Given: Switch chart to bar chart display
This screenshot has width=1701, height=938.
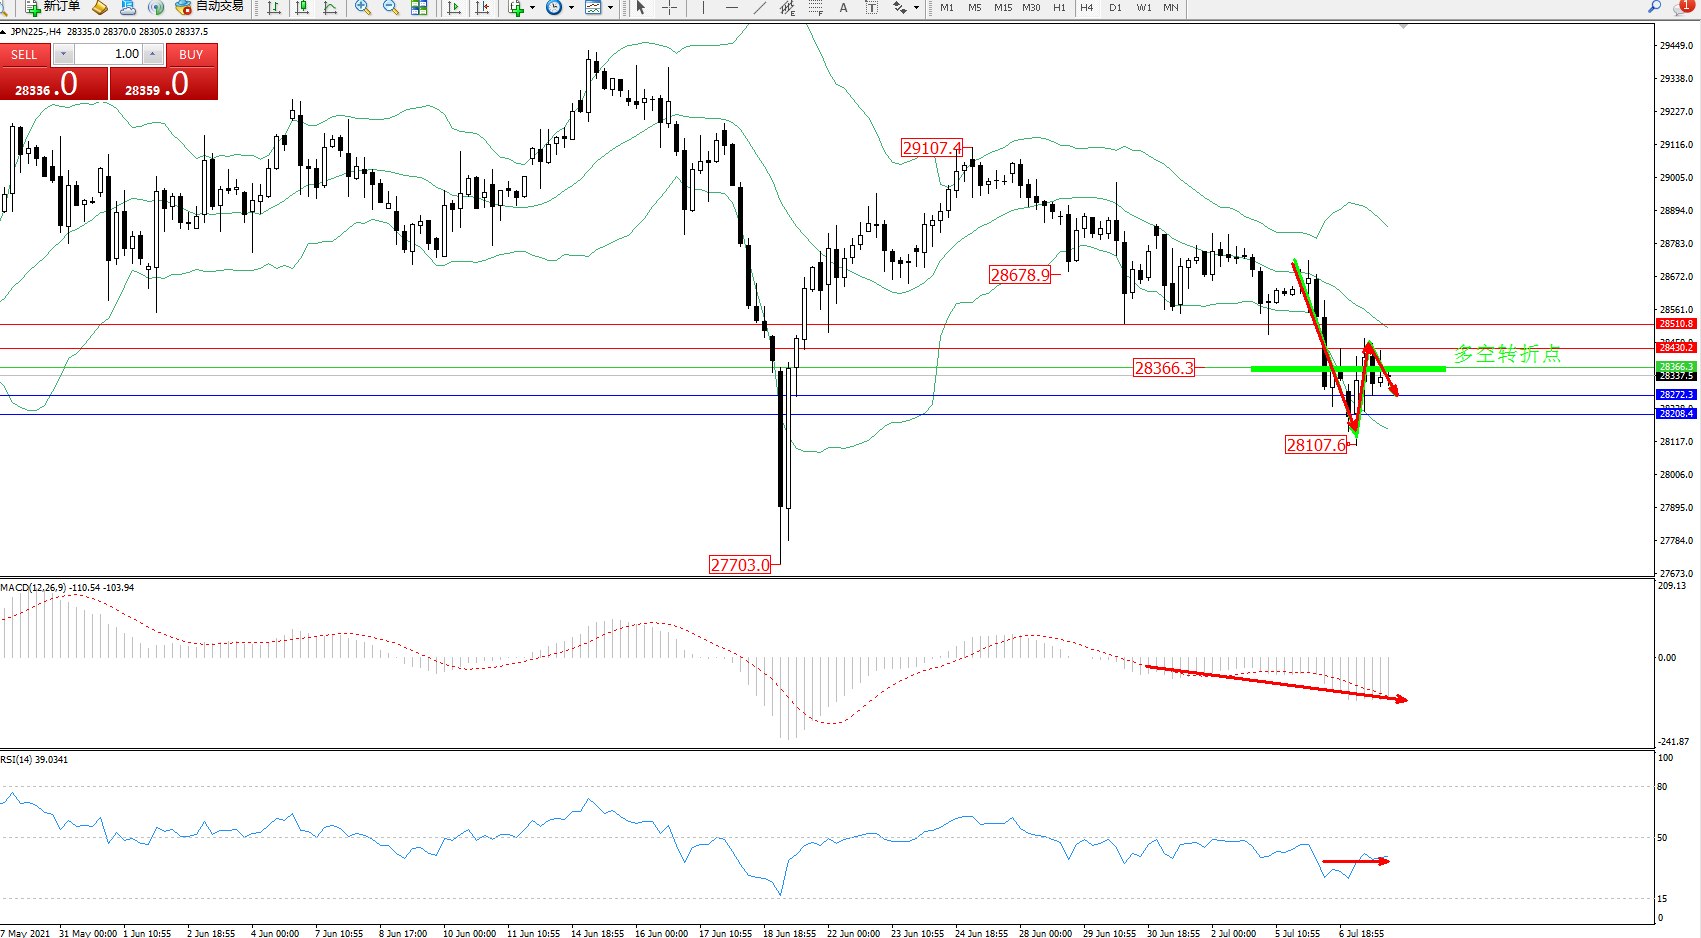Looking at the screenshot, I should click(x=273, y=8).
